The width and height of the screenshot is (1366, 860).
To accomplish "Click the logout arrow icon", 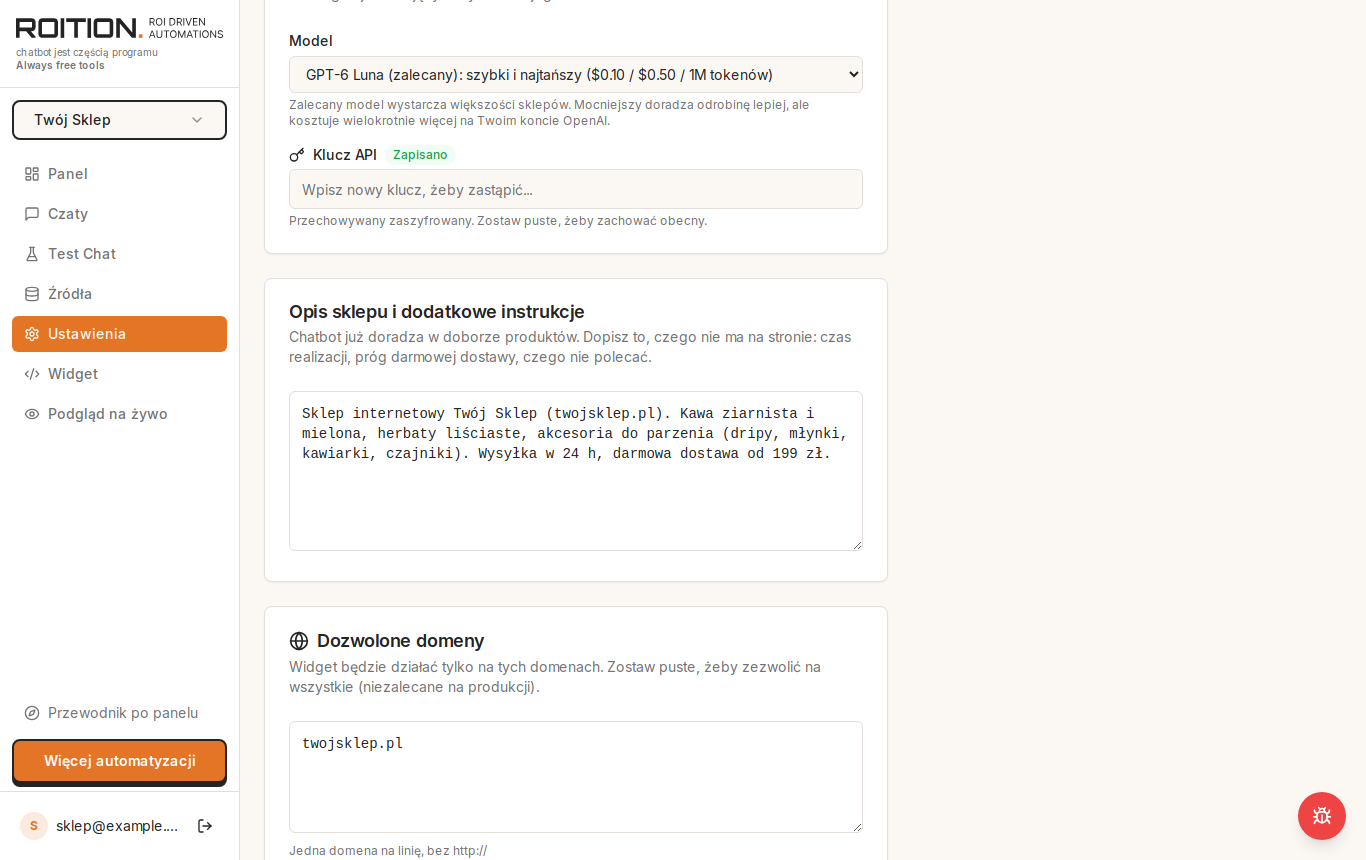I will (x=205, y=826).
